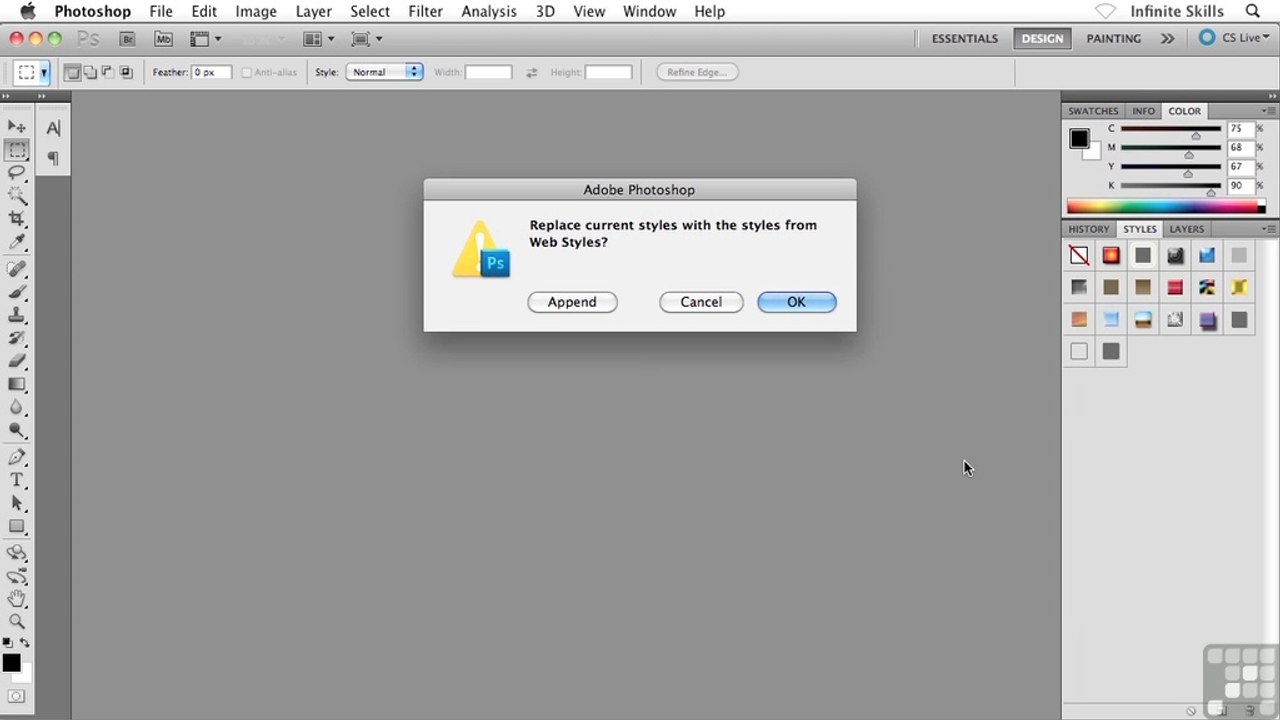
Task: Swap foreground and background colors
Action: pyautogui.click(x=25, y=643)
